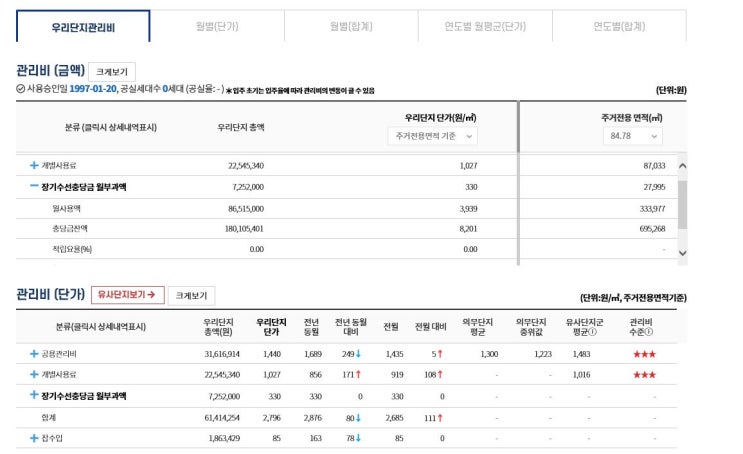Click the 우리단지 단가 column header

tap(271, 327)
